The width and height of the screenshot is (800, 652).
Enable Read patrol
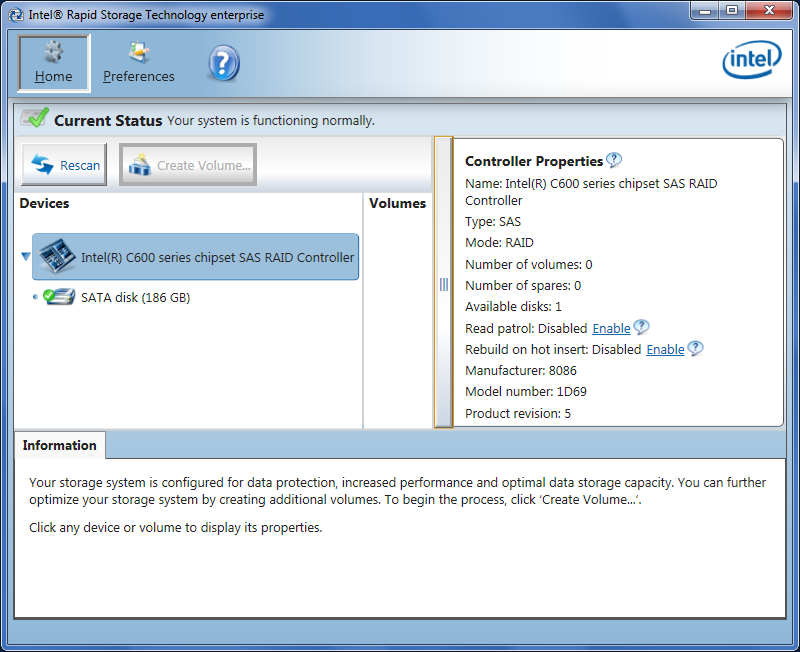pos(611,329)
